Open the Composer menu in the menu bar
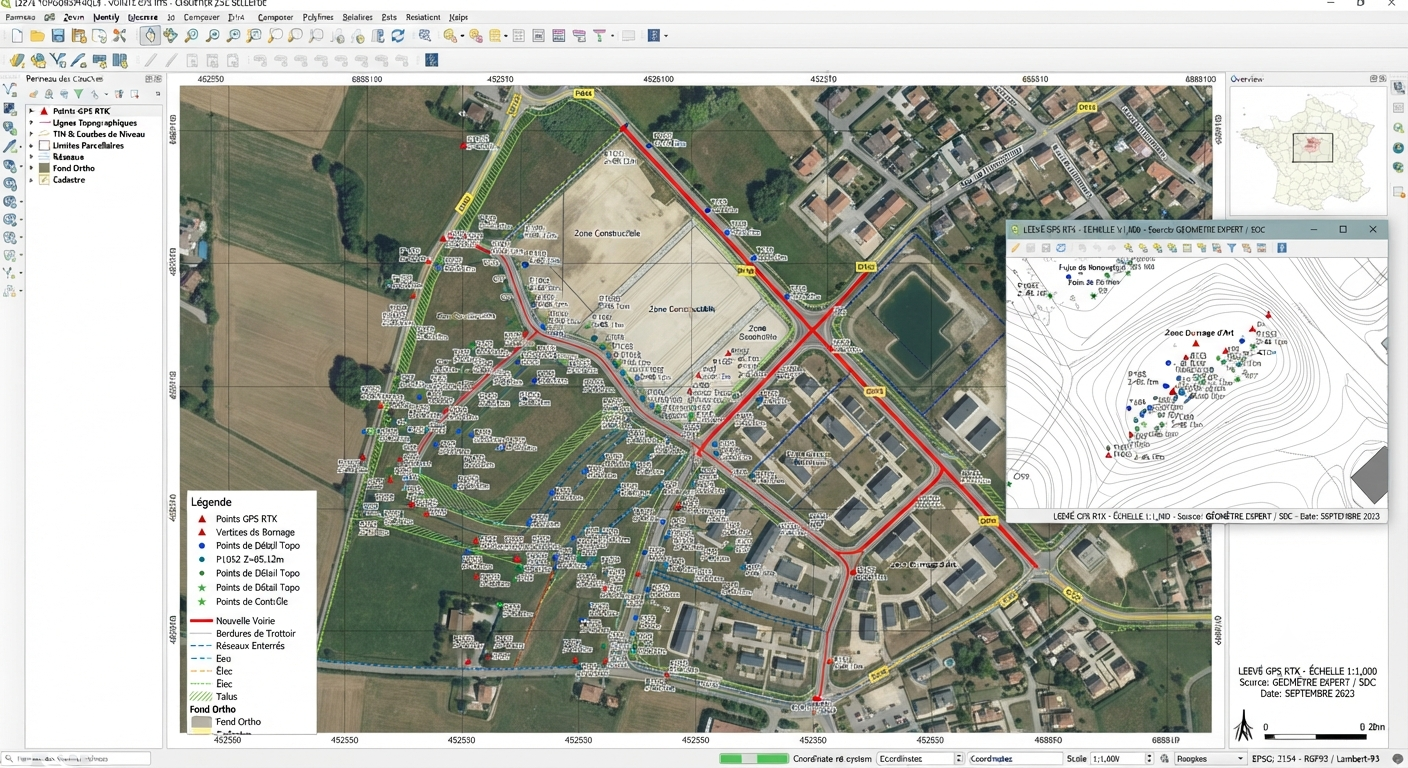 tap(275, 17)
